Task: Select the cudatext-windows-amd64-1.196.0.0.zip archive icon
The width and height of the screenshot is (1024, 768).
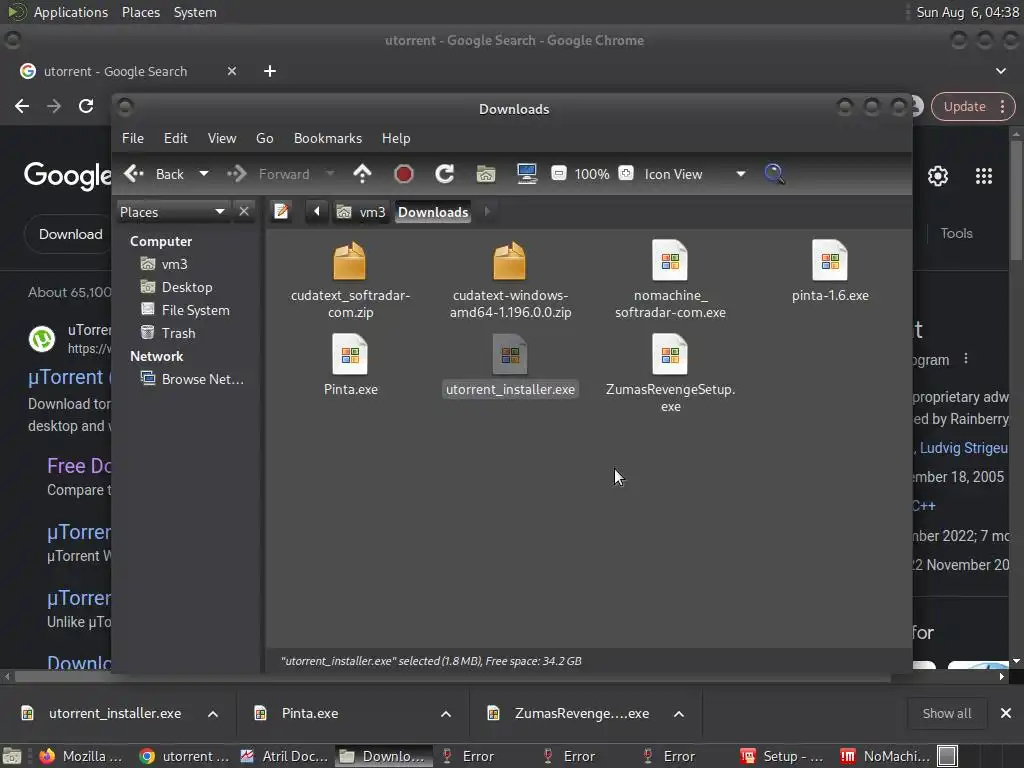Action: (x=509, y=261)
